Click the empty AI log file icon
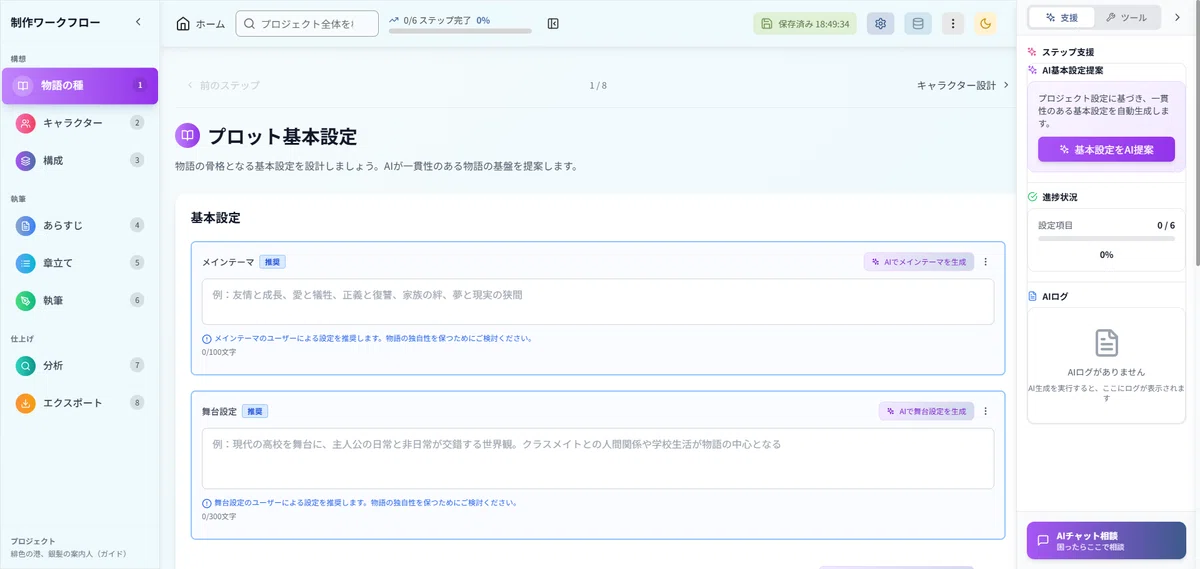This screenshot has height=569, width=1200. click(1106, 343)
